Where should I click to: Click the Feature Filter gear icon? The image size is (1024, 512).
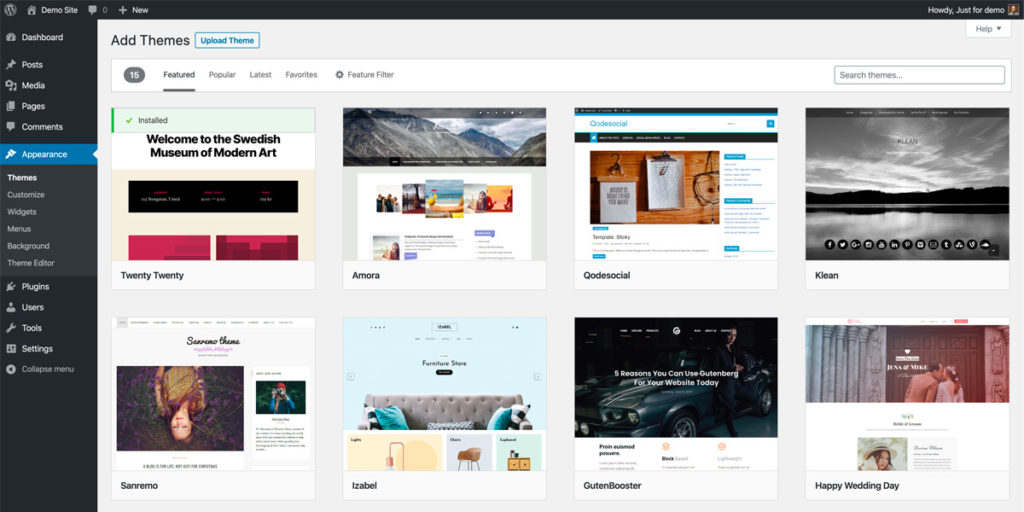pyautogui.click(x=340, y=74)
